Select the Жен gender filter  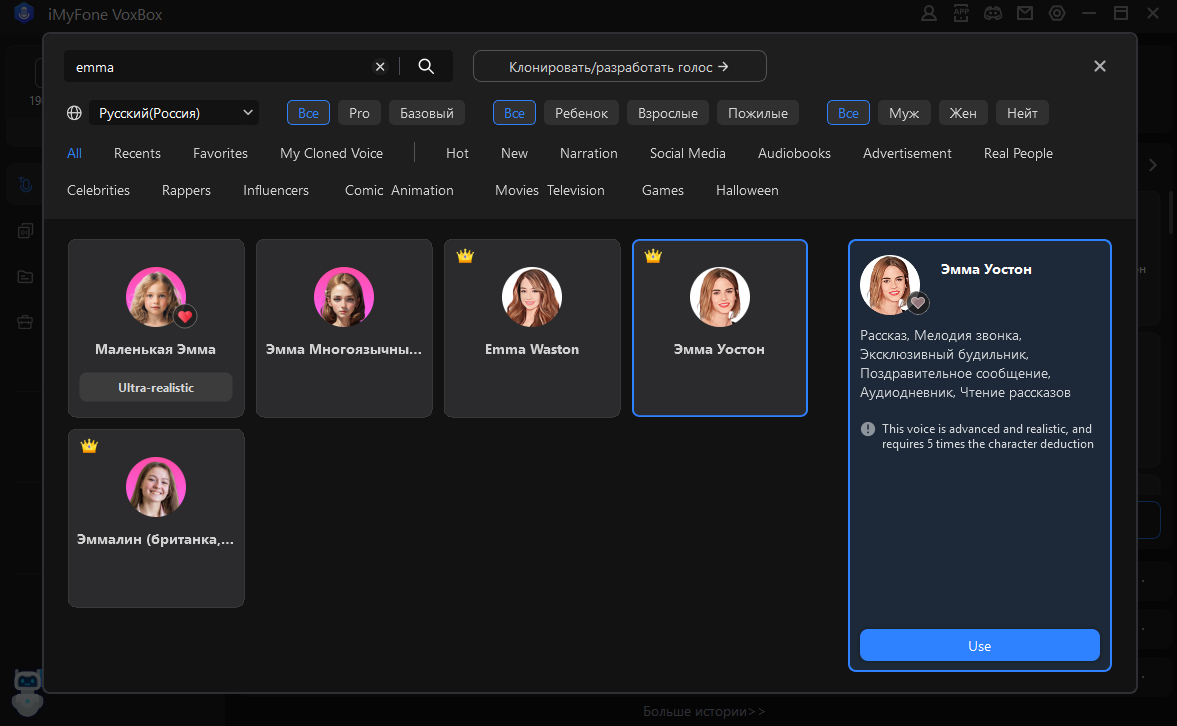(x=963, y=113)
